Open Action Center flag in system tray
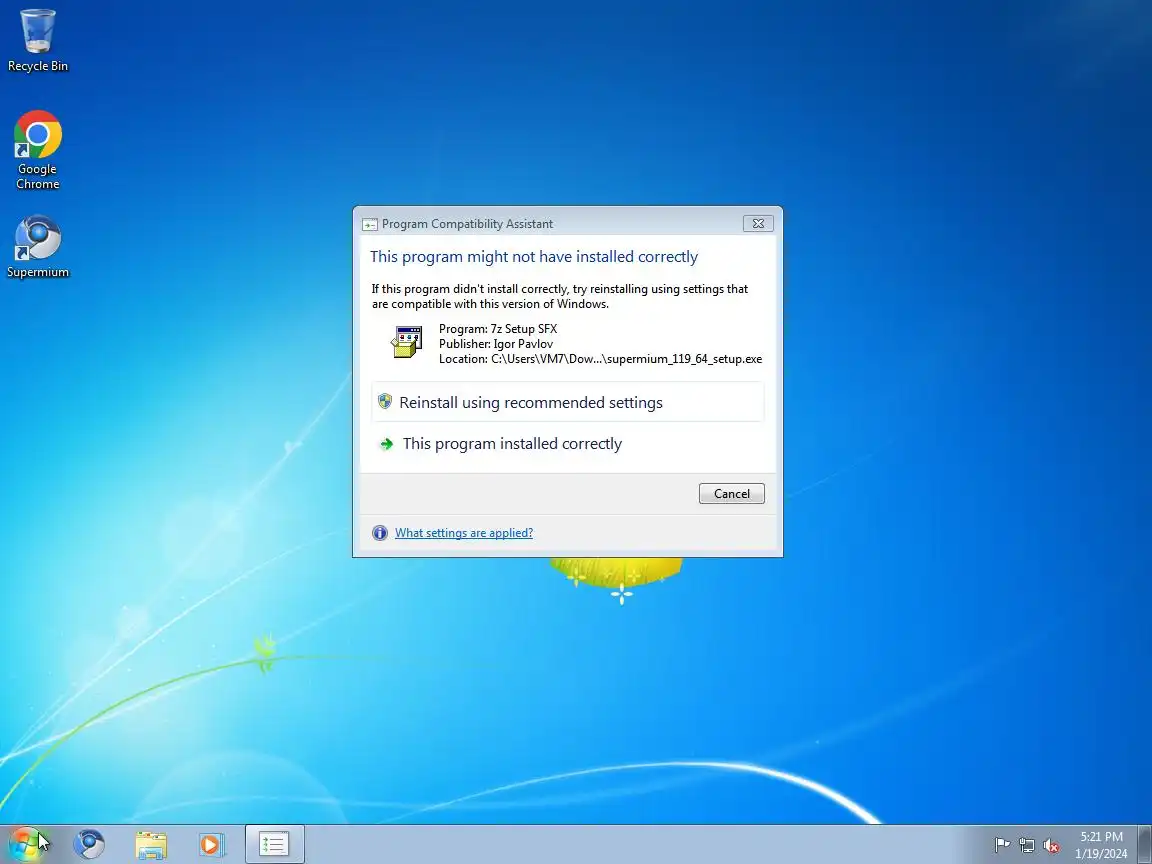 coord(1001,845)
